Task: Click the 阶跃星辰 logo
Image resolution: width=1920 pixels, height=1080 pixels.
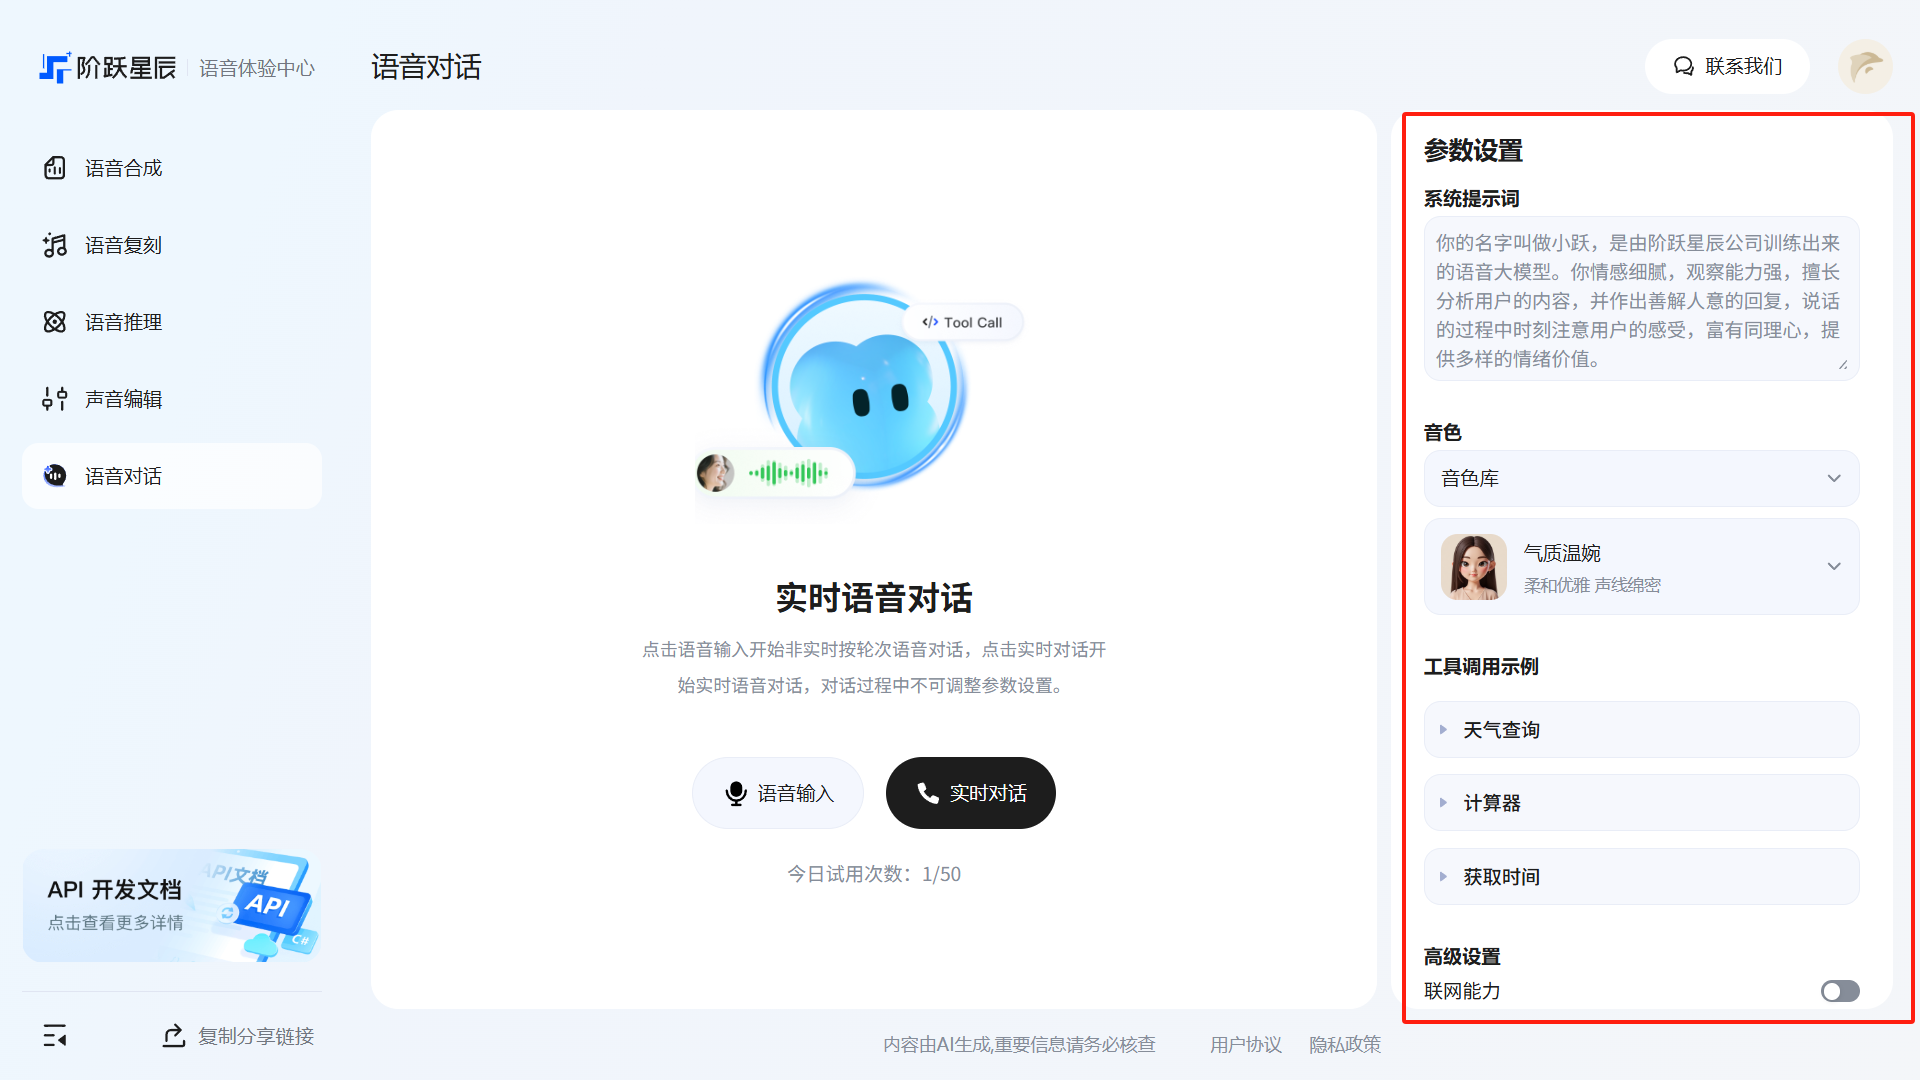Action: 108,67
